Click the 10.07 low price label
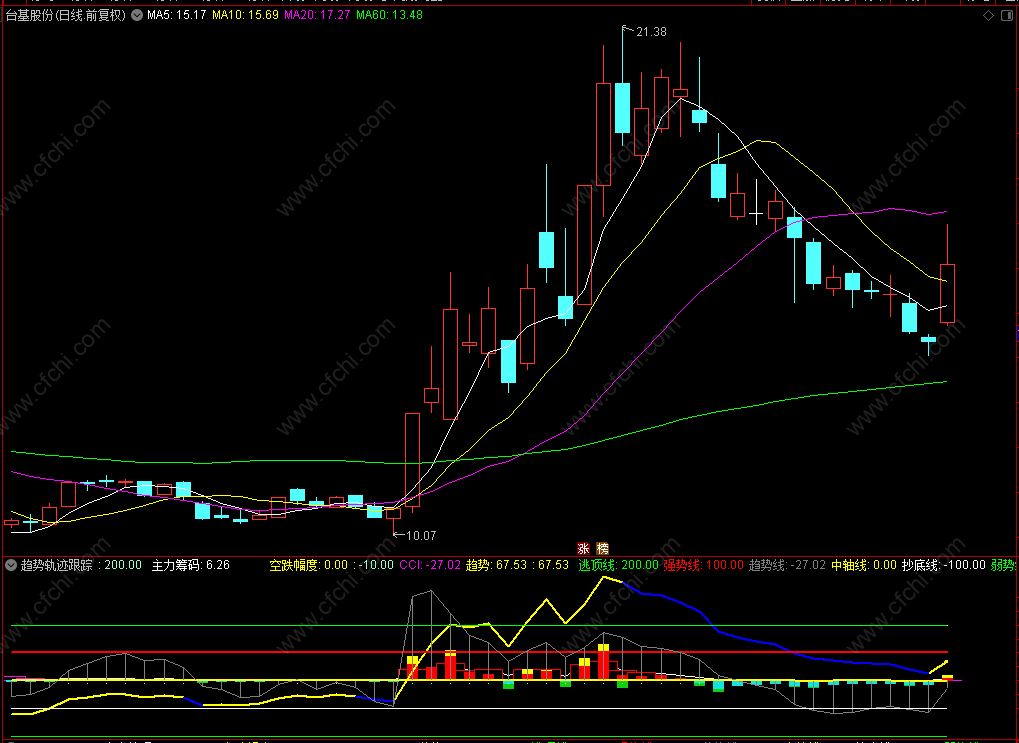This screenshot has height=743, width=1019. [x=421, y=536]
